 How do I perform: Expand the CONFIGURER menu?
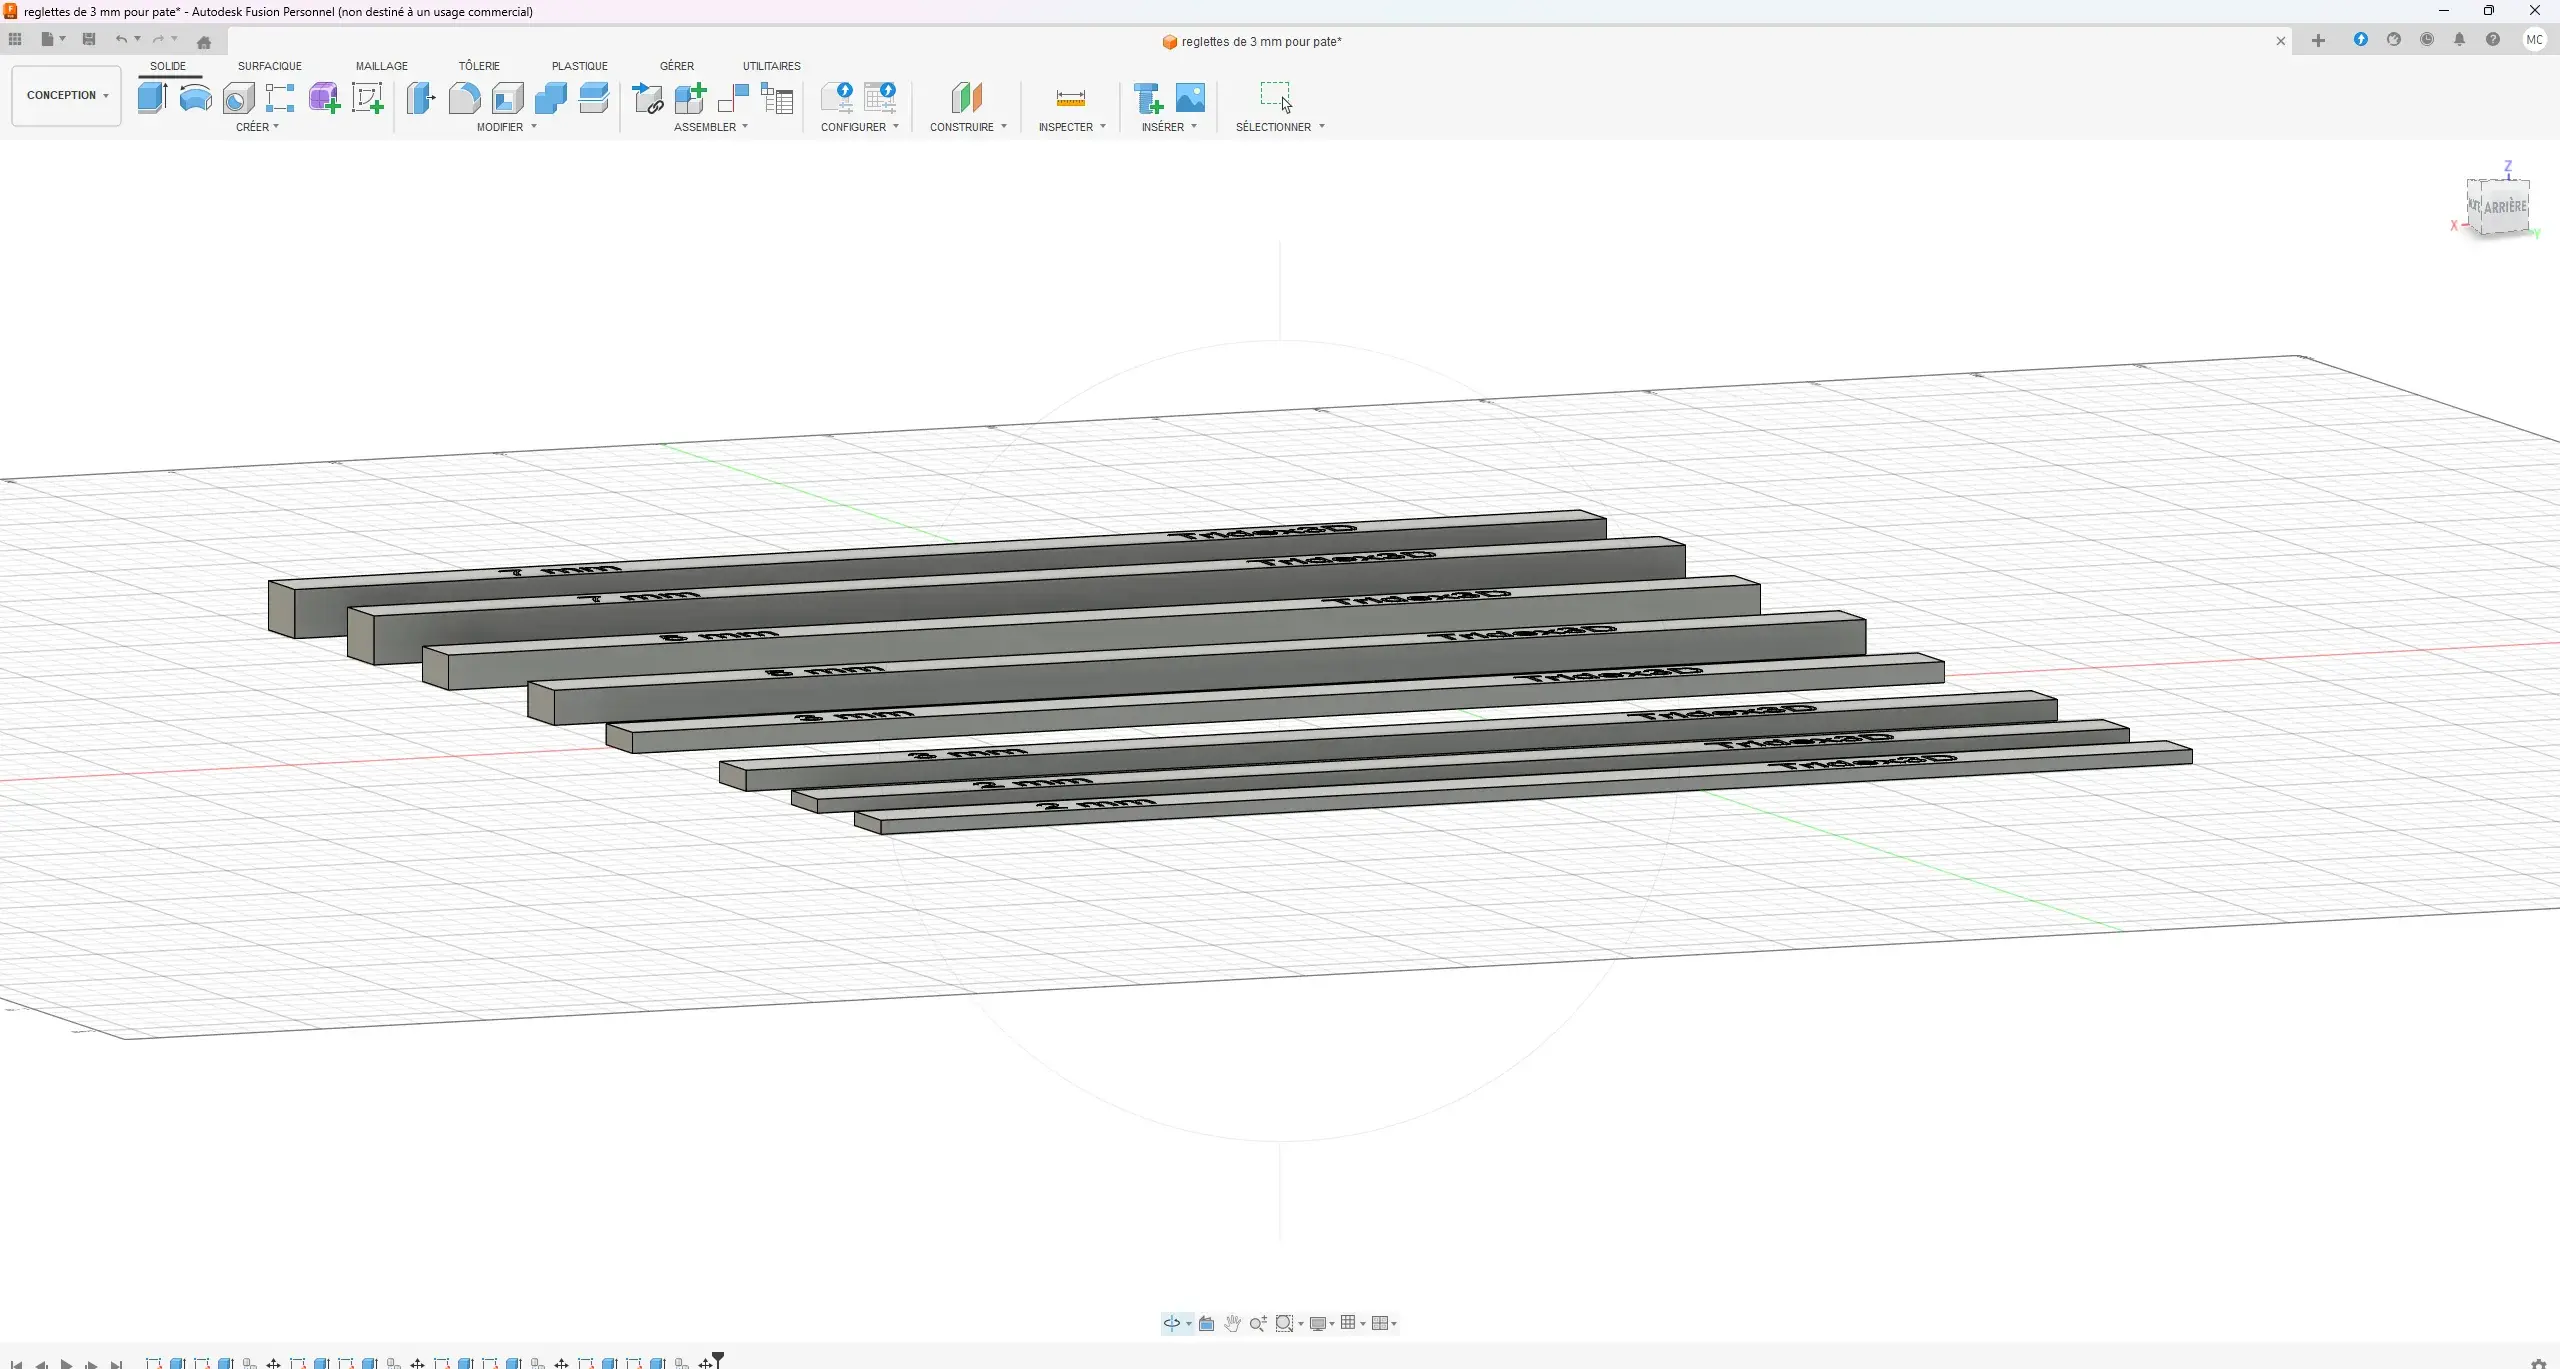tap(859, 127)
